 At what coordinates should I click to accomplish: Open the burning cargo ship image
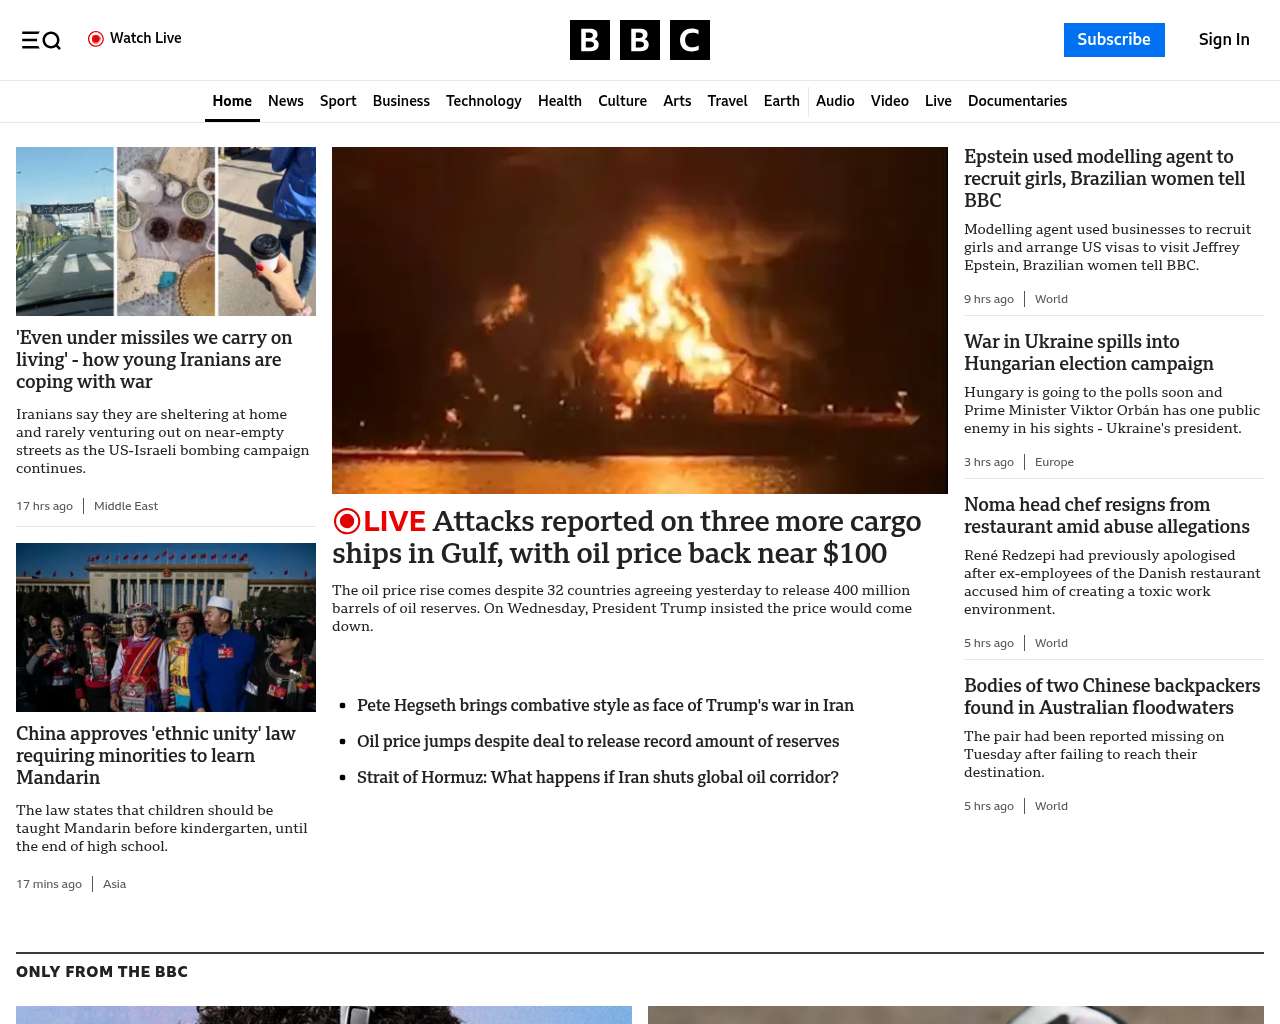coord(640,320)
